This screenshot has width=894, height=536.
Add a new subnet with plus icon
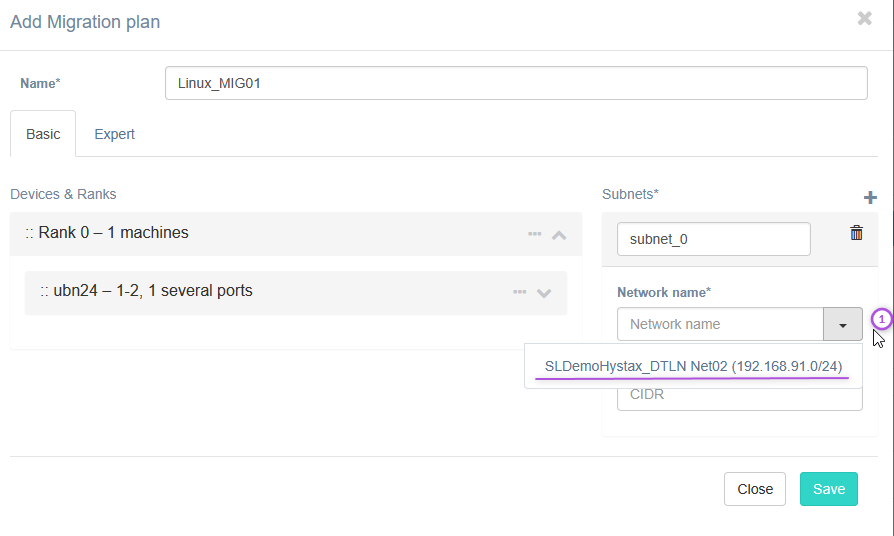pyautogui.click(x=870, y=197)
